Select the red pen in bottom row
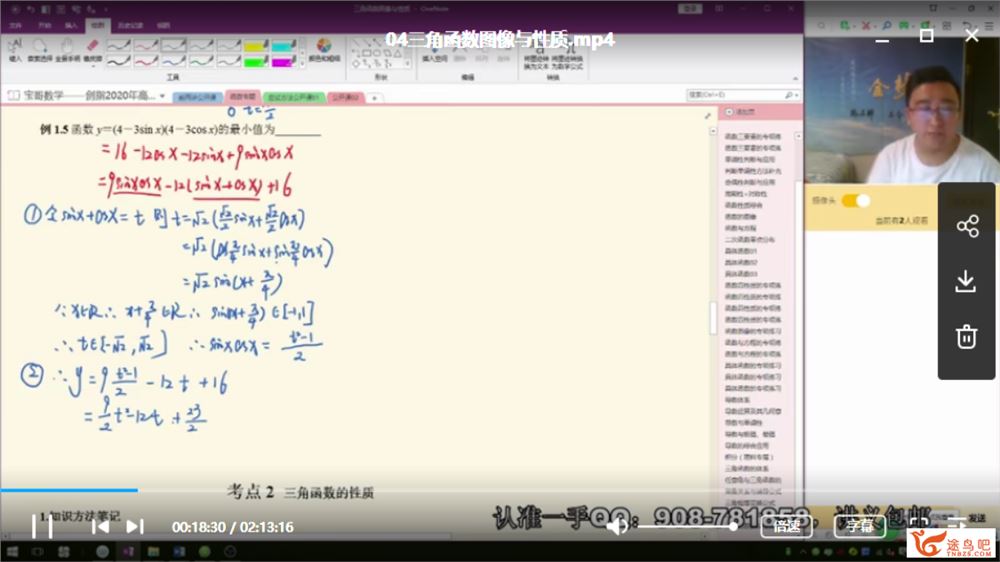The image size is (1000, 562). pos(146,61)
